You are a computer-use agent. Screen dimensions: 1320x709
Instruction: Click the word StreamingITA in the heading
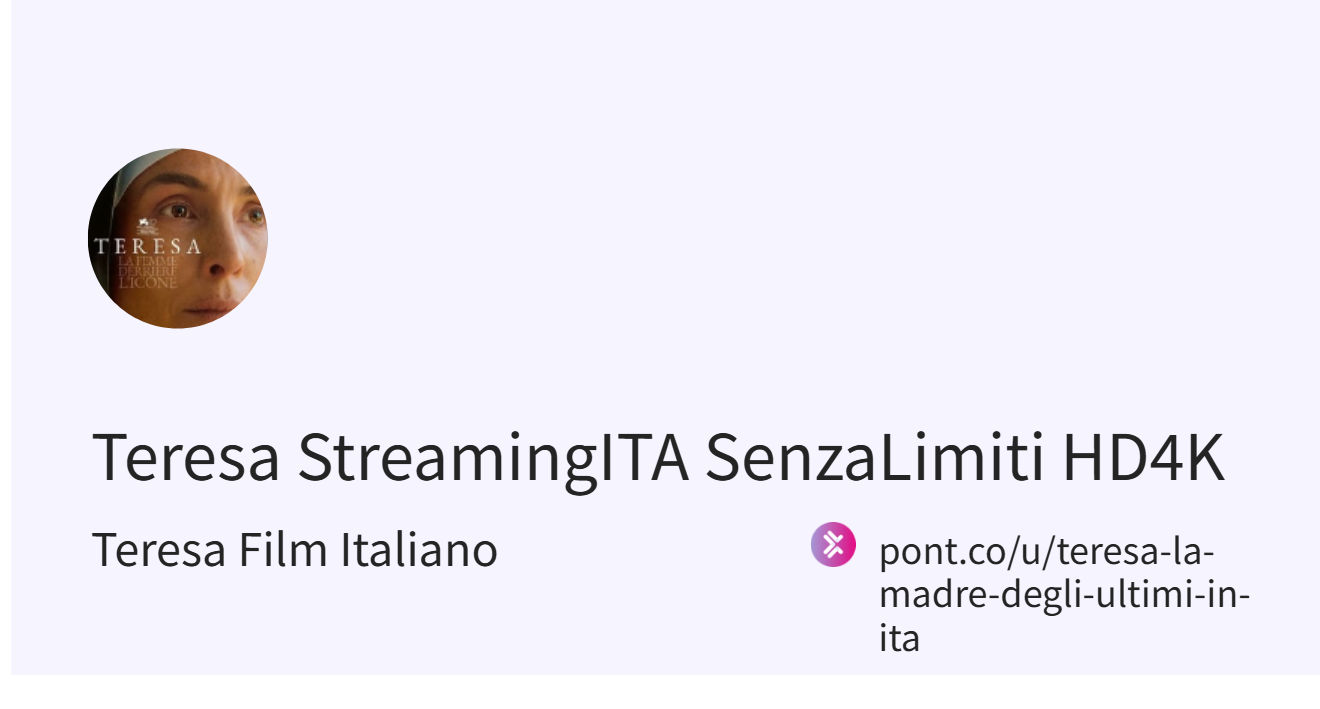click(x=493, y=458)
